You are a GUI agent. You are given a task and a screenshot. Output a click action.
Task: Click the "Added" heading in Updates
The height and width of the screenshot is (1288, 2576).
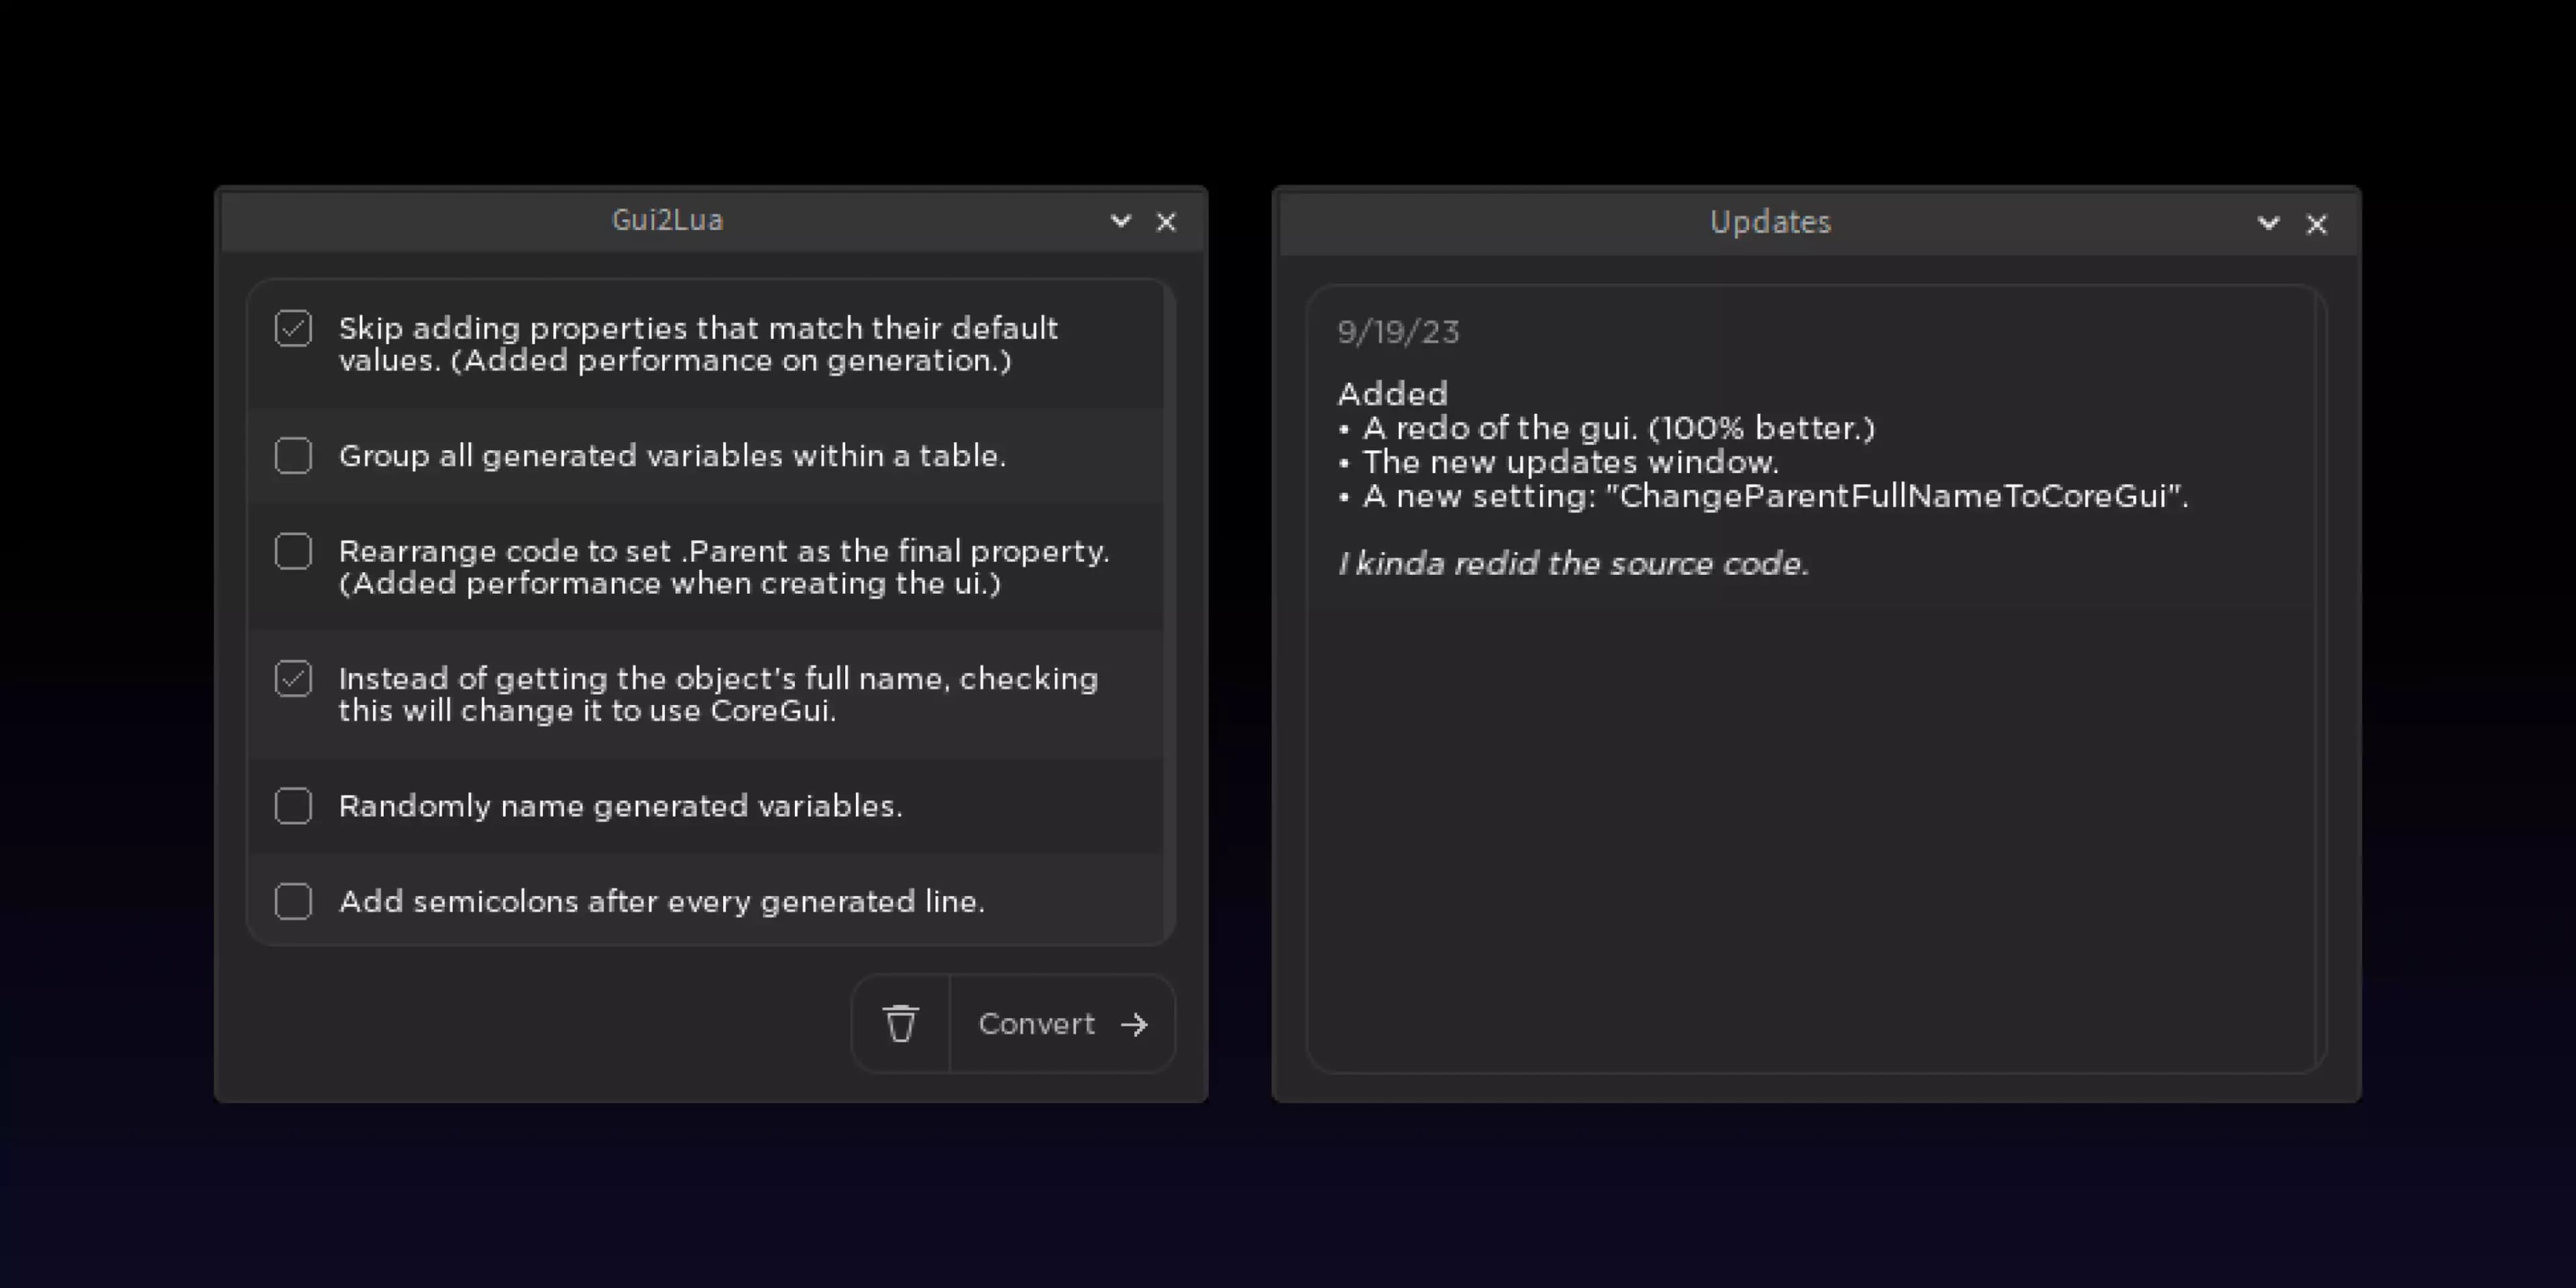tap(1391, 394)
